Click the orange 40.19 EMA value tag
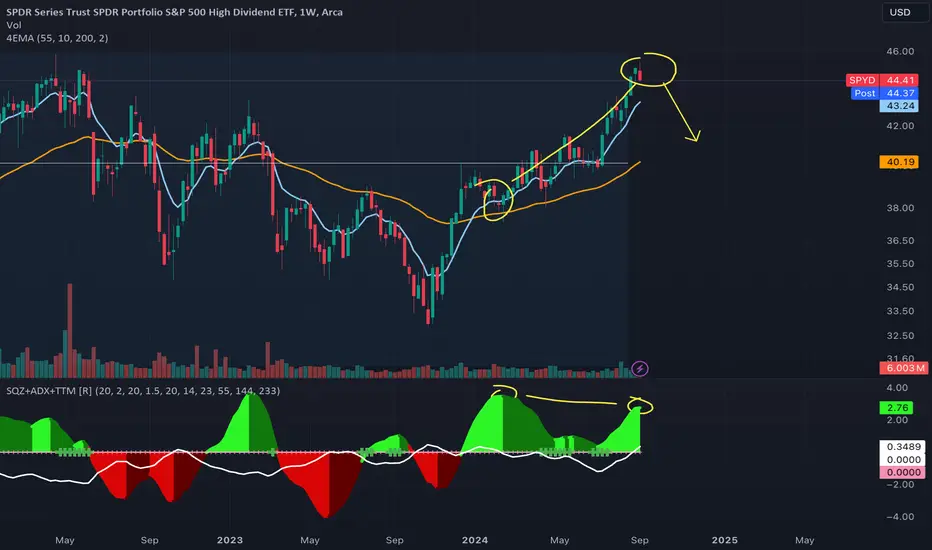 [x=900, y=162]
